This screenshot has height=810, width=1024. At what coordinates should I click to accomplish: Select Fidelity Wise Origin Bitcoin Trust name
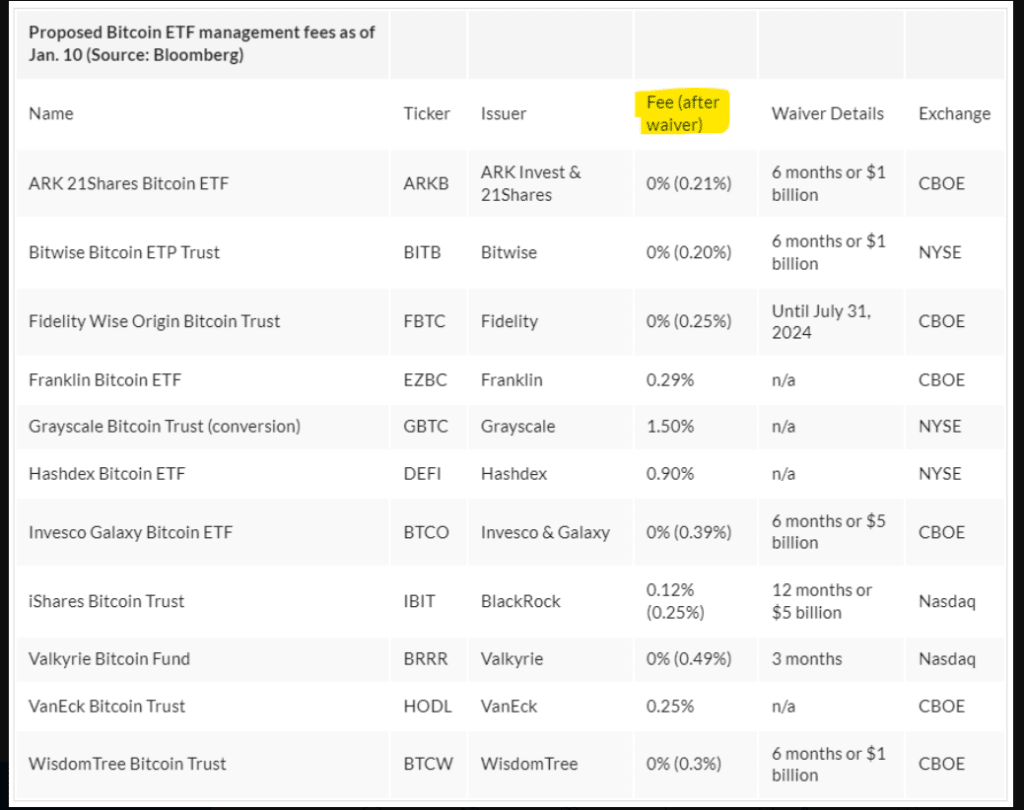point(154,321)
